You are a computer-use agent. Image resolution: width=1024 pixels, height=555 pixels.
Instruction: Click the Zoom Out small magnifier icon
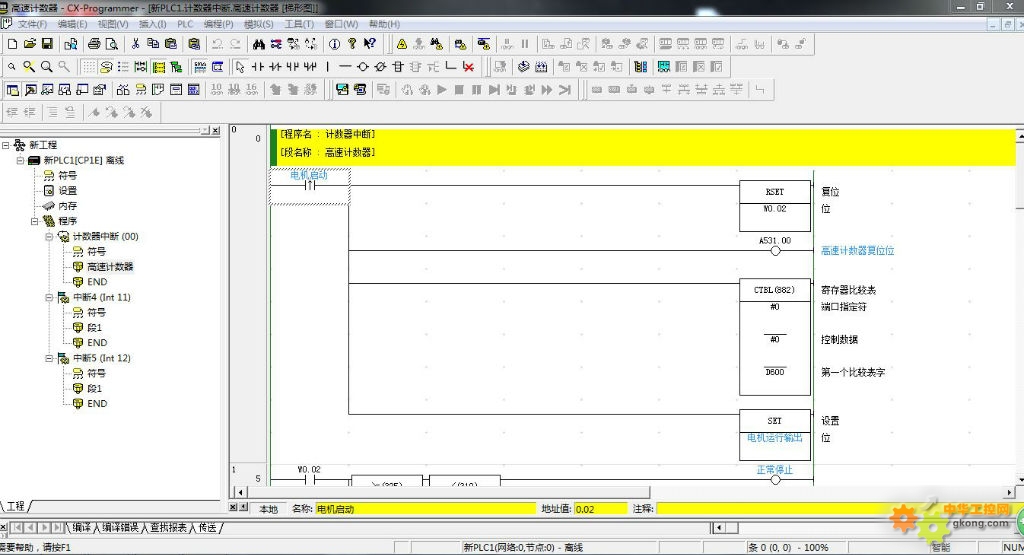(11, 67)
